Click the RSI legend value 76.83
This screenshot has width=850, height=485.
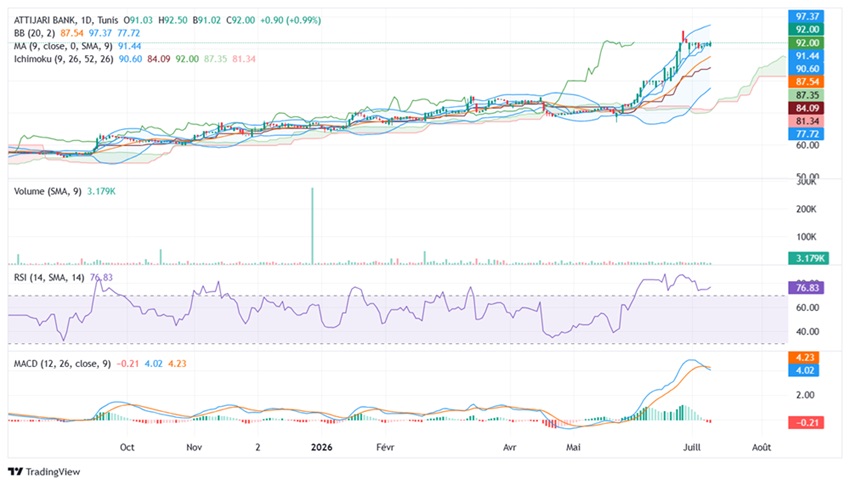point(101,277)
